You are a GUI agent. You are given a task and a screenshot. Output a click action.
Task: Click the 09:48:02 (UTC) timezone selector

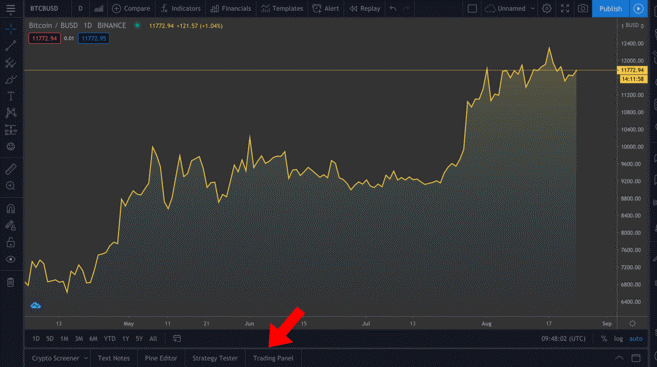coord(563,339)
